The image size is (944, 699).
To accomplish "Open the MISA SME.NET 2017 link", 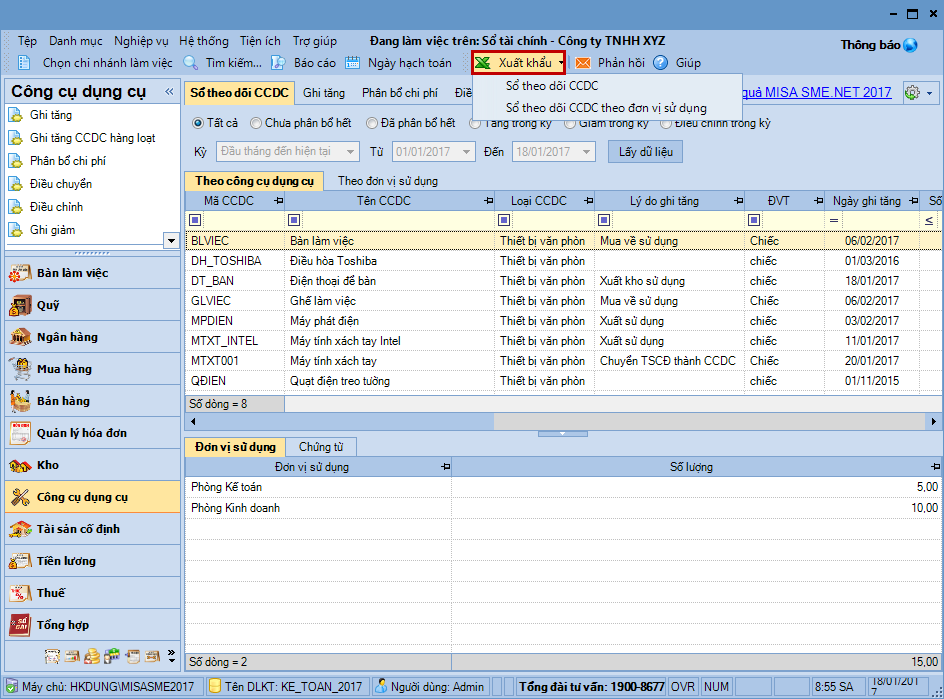I will tap(816, 92).
